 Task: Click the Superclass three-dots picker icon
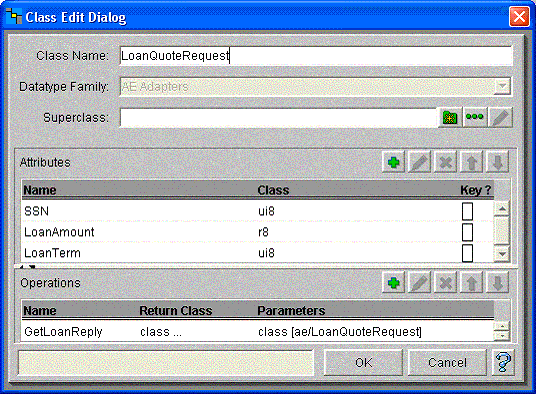click(475, 118)
